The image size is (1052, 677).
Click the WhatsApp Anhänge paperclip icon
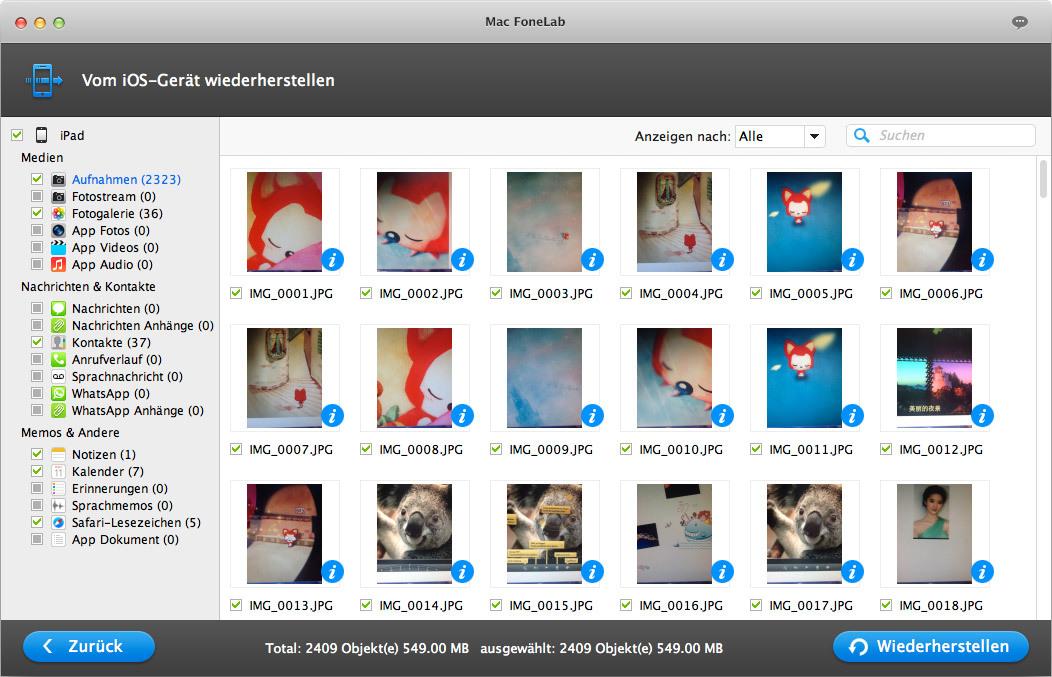(58, 411)
